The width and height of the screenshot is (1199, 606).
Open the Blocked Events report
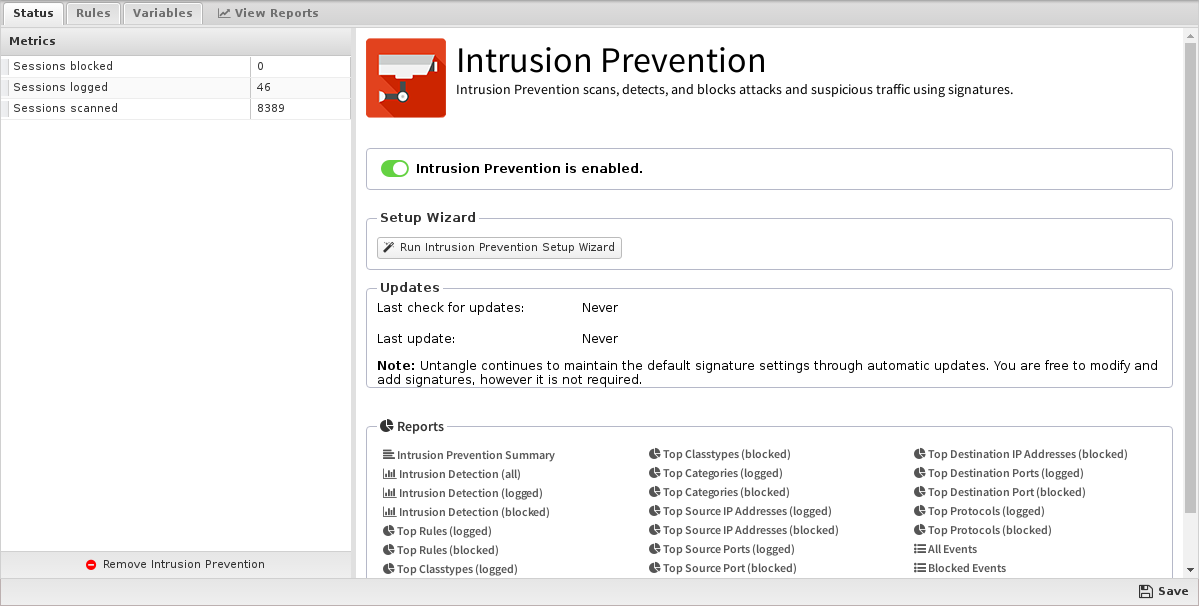[x=966, y=568]
